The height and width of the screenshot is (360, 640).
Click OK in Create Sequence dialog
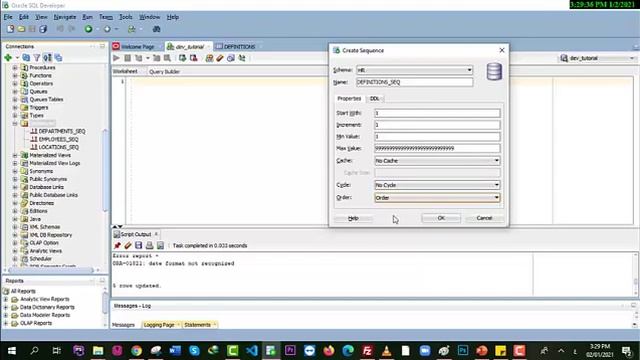(x=441, y=218)
